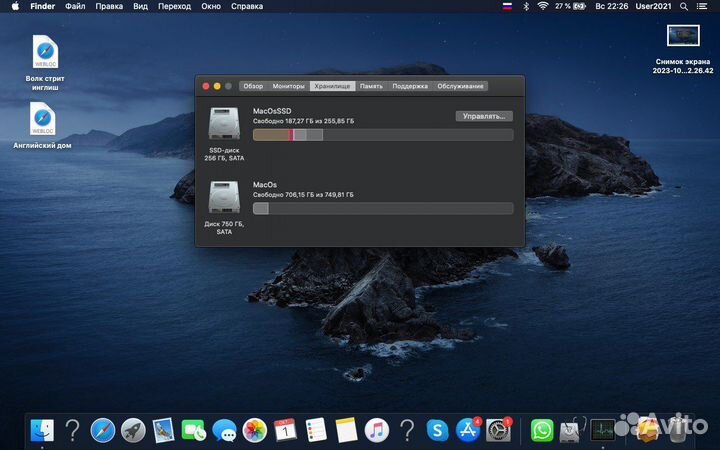720x450 pixels.
Task: Open the Переход menu
Action: (174, 6)
